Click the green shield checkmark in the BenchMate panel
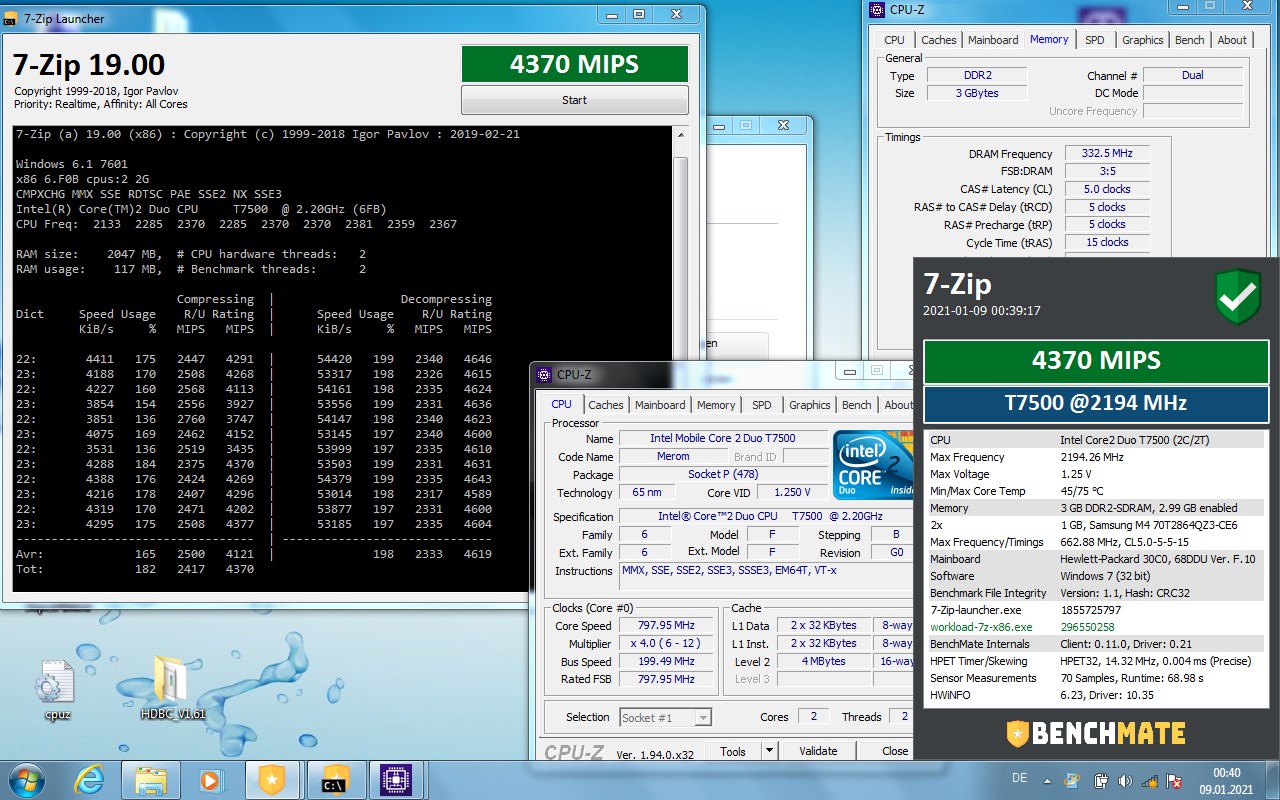1280x800 pixels. tap(1238, 297)
